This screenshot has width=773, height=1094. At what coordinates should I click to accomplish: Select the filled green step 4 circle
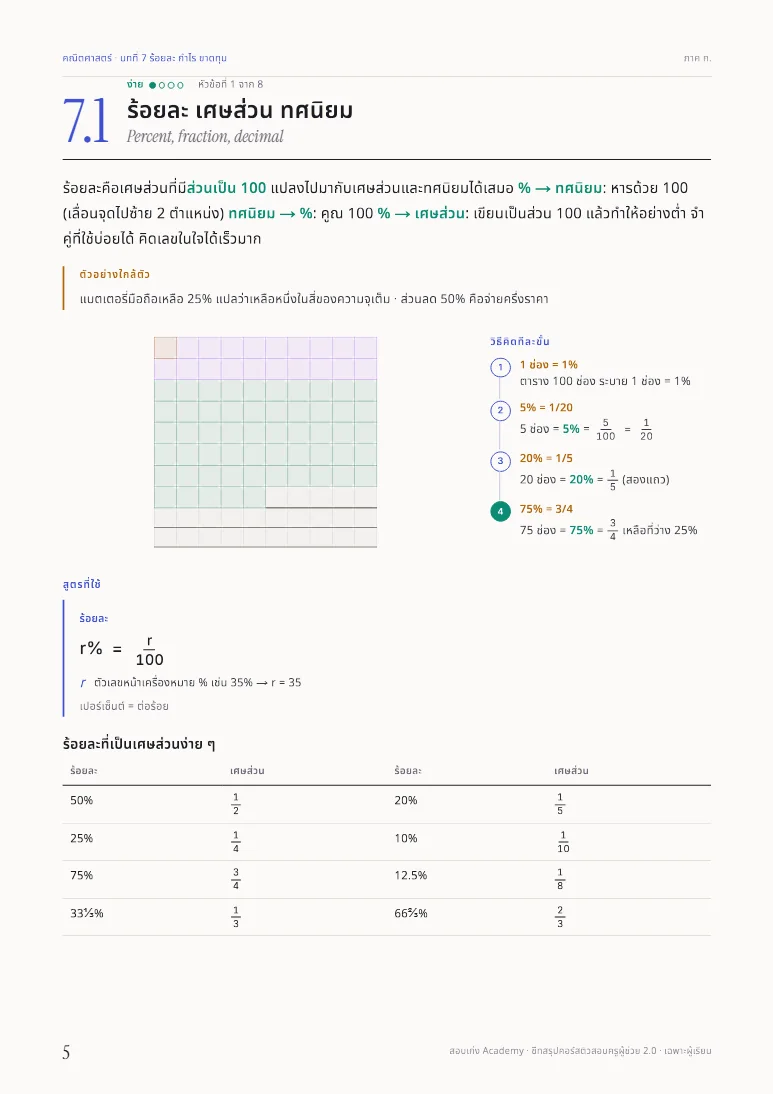500,511
